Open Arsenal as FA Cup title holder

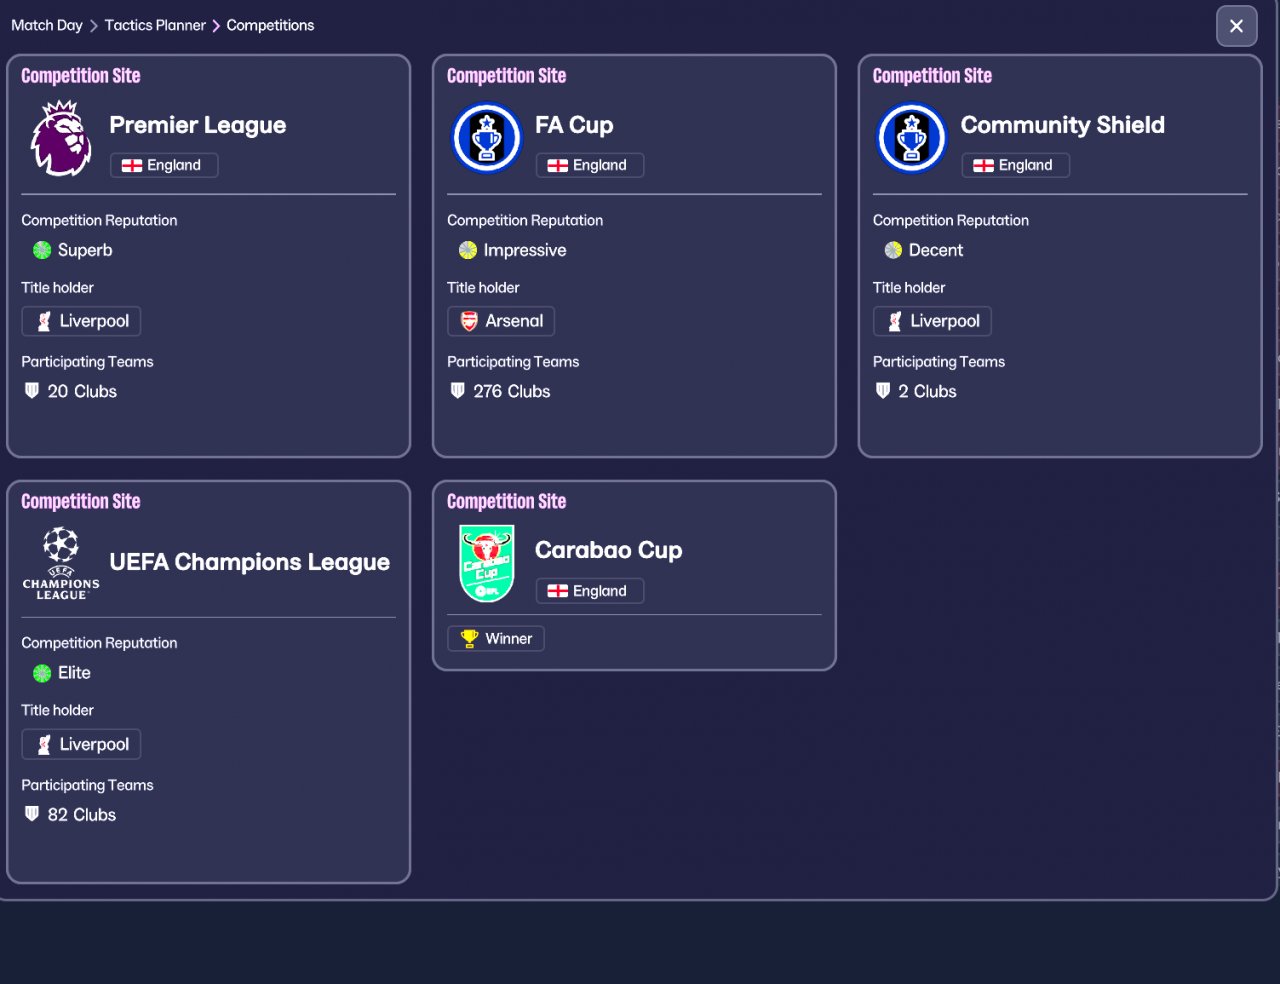501,321
